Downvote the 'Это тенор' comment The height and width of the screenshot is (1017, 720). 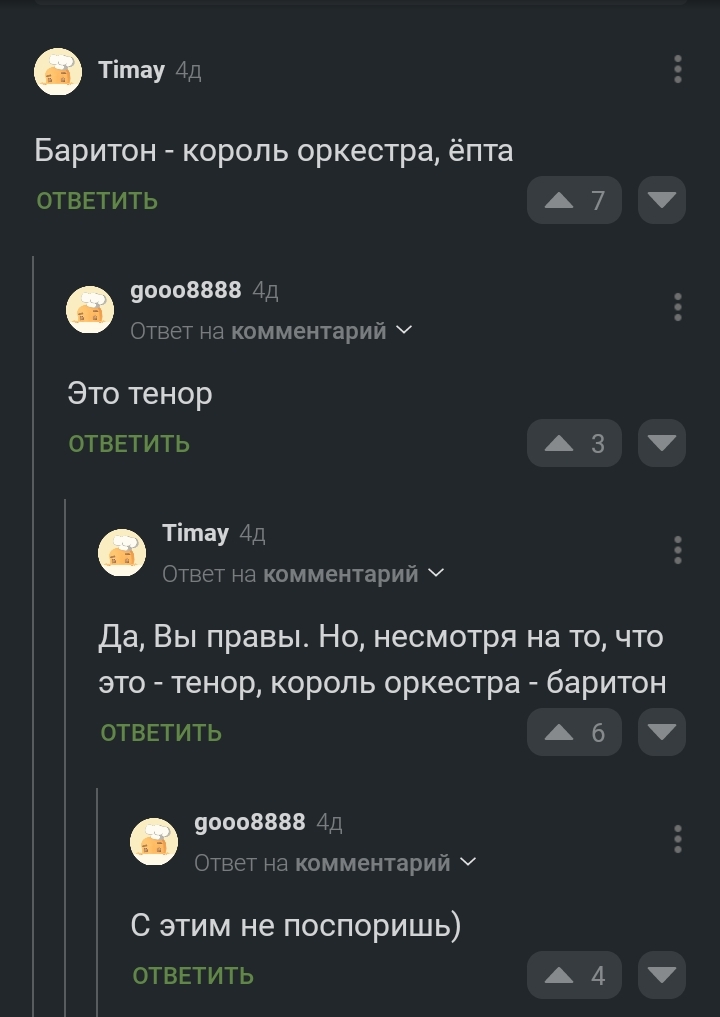661,443
